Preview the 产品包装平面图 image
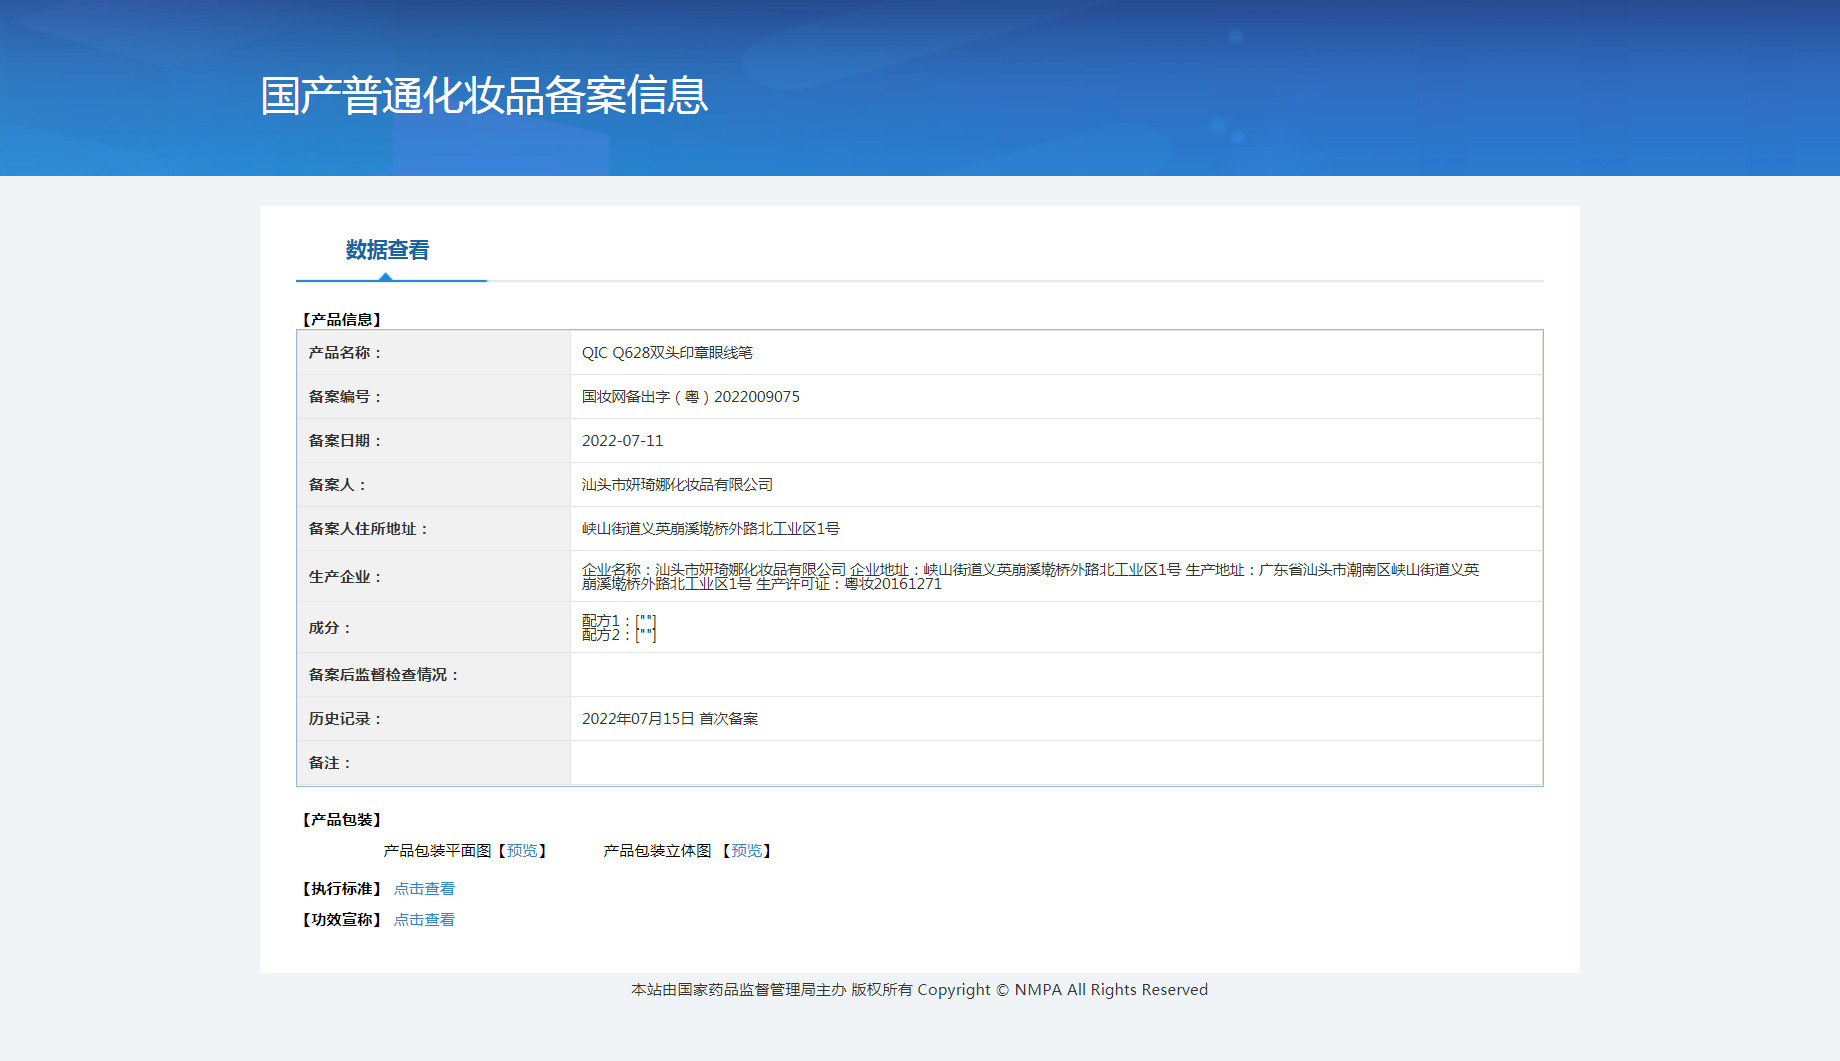Viewport: 1840px width, 1061px height. click(x=521, y=851)
